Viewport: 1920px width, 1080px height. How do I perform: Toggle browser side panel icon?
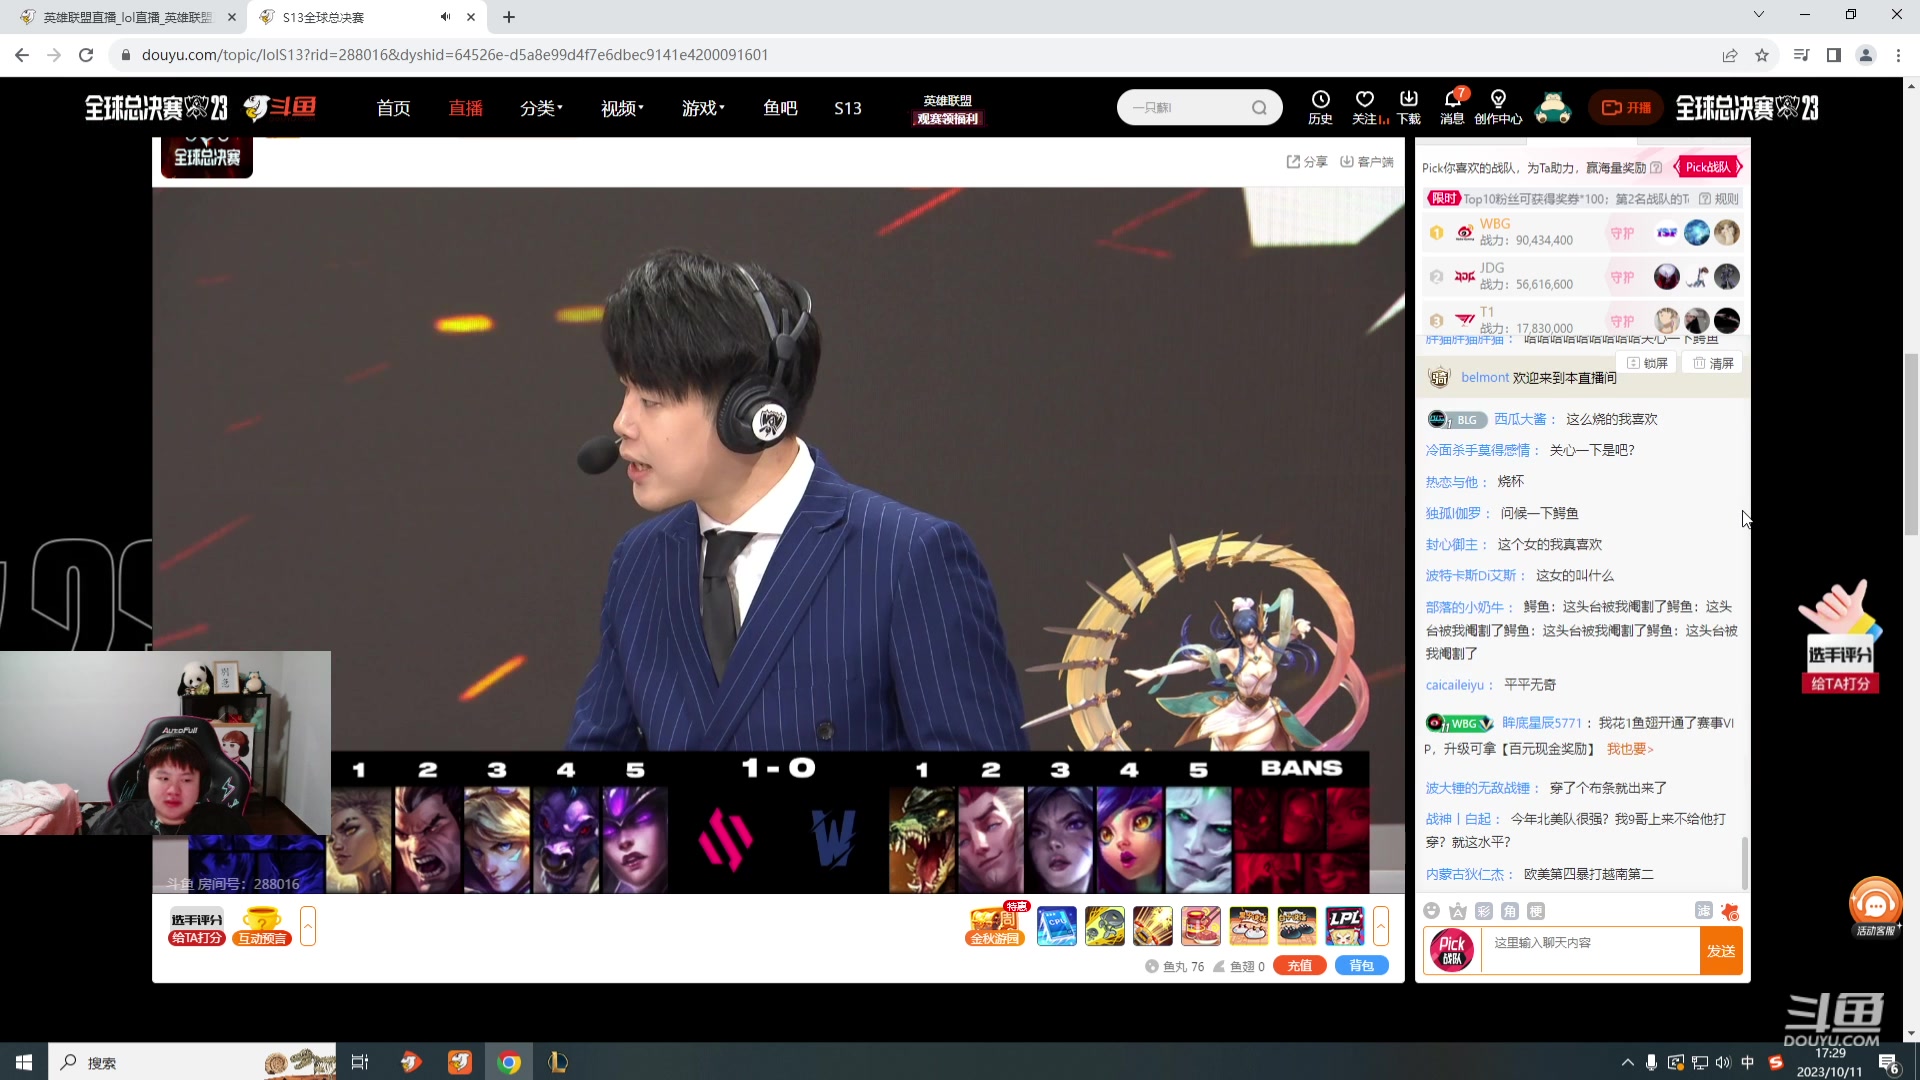[1834, 55]
